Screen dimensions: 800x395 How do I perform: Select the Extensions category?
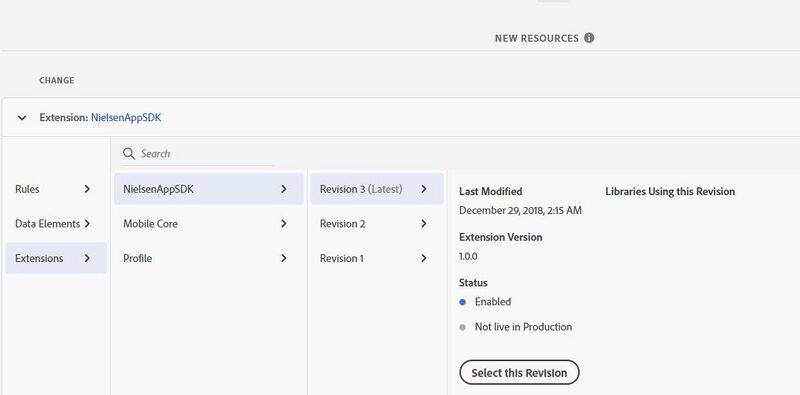56,258
